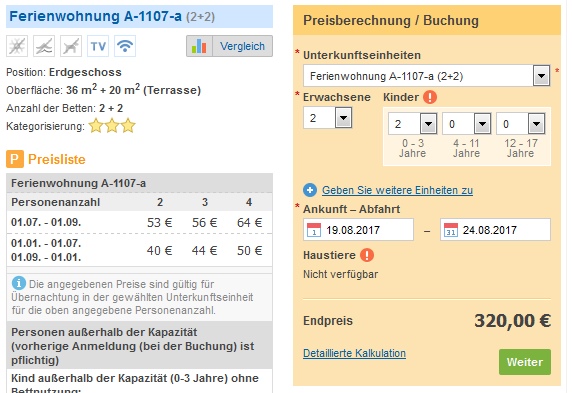Click the blue plus icon to add units
Viewport: 572px width, 393px height.
[x=310, y=190]
